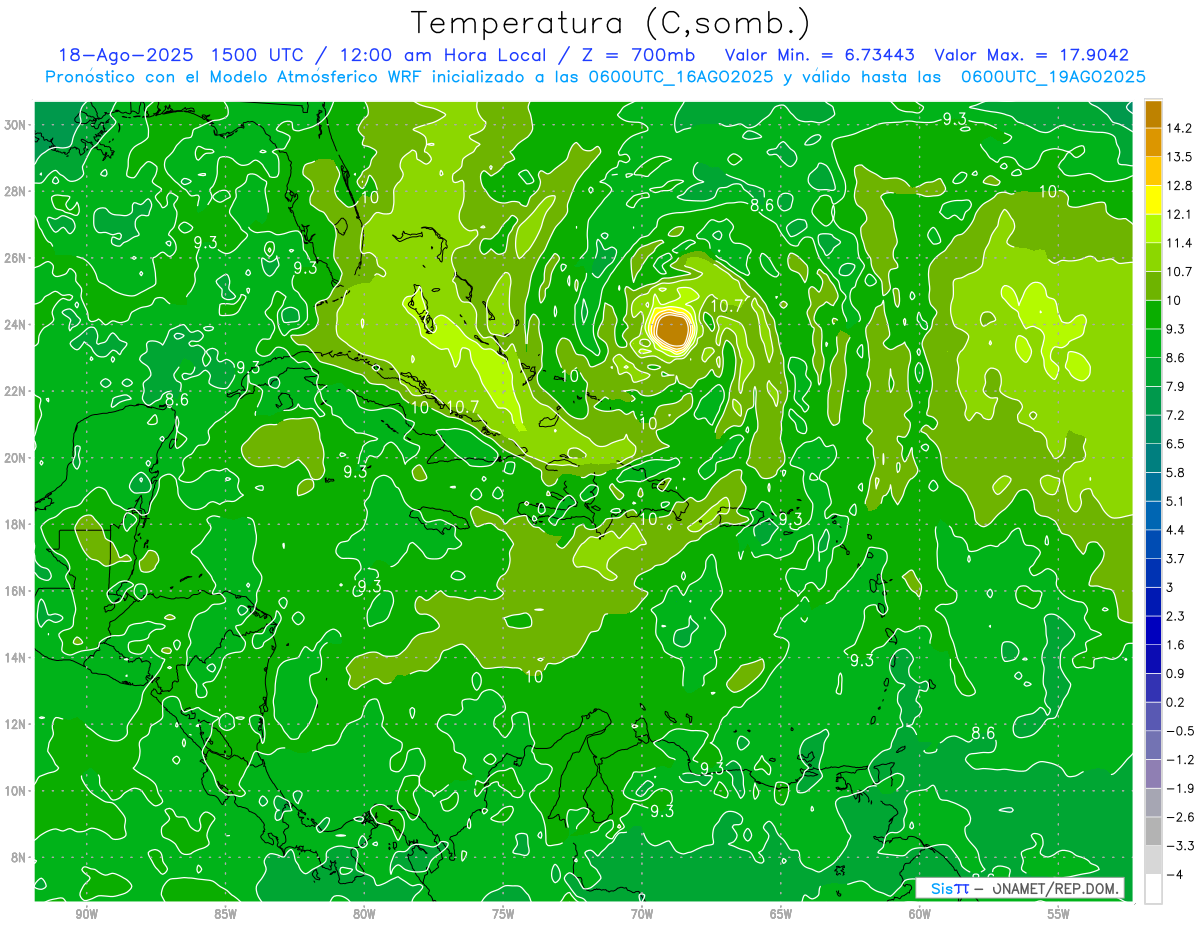Click 'Valor Max. = 17.9042' text
1200x927 pixels.
[x=1031, y=55]
